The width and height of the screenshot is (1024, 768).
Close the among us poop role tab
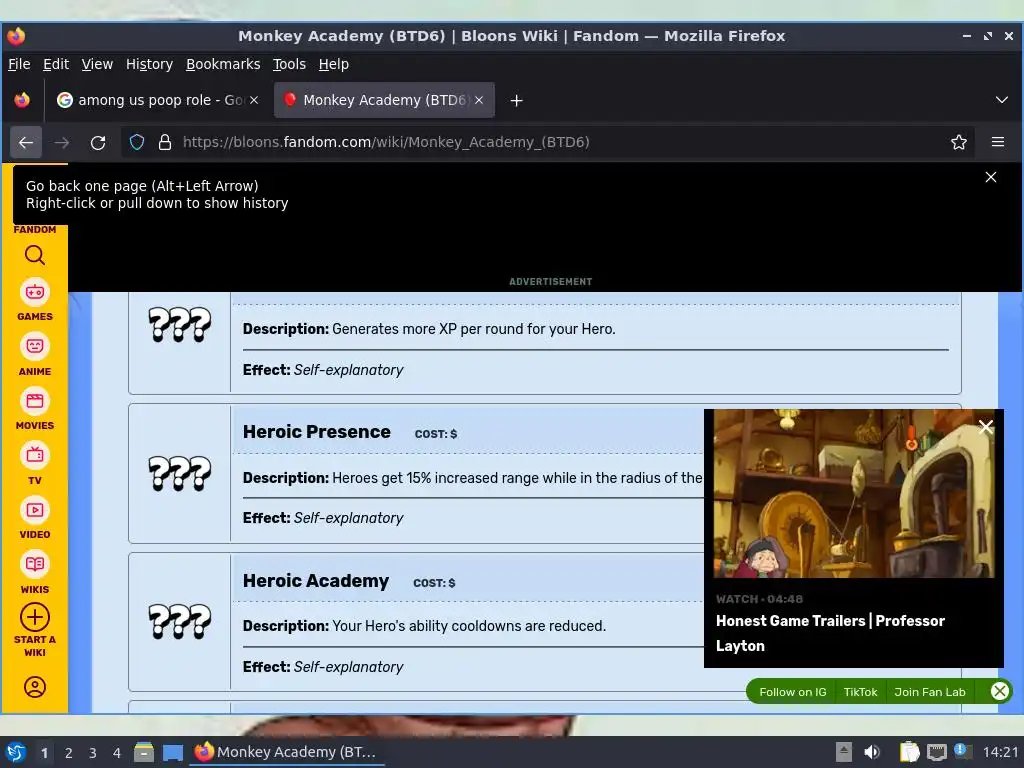click(x=254, y=100)
